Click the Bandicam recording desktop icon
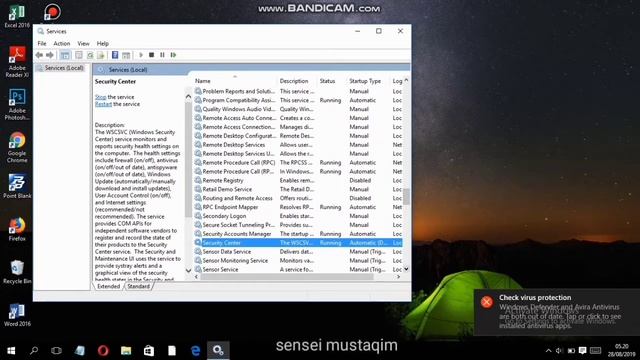This screenshot has width=640, height=360. (52, 11)
